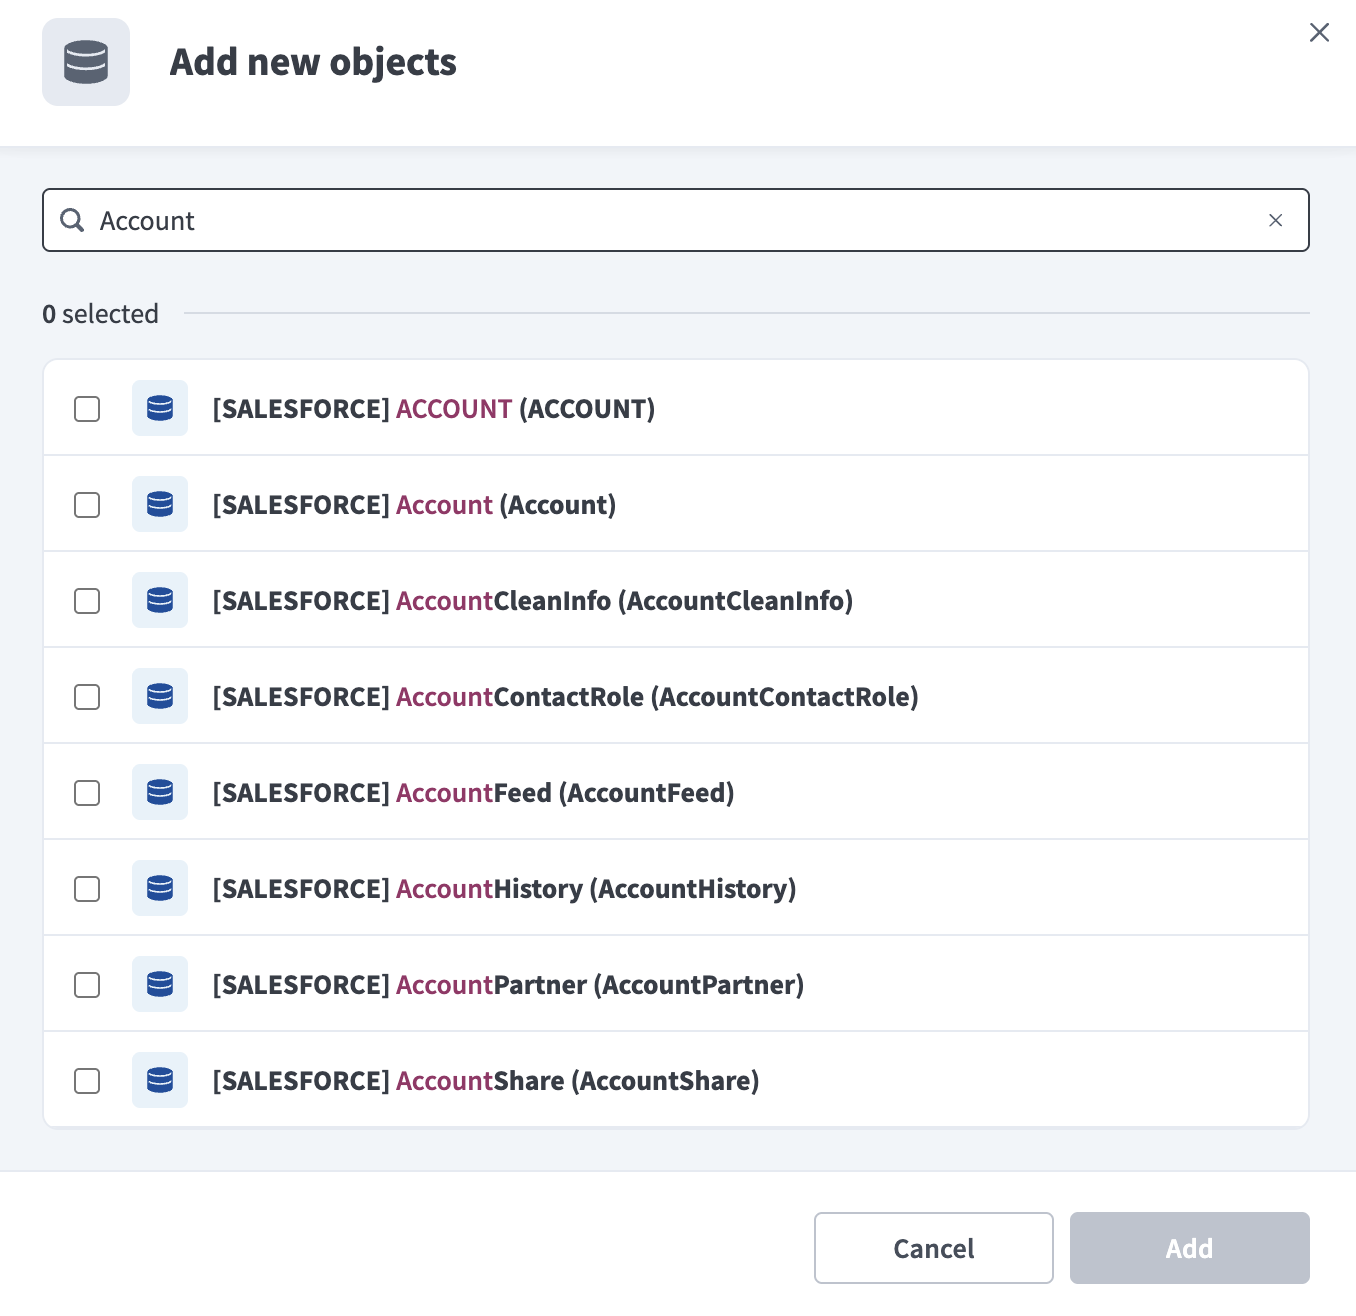The width and height of the screenshot is (1356, 1316).
Task: Click the database icon beside Add new objects
Action: coord(86,62)
